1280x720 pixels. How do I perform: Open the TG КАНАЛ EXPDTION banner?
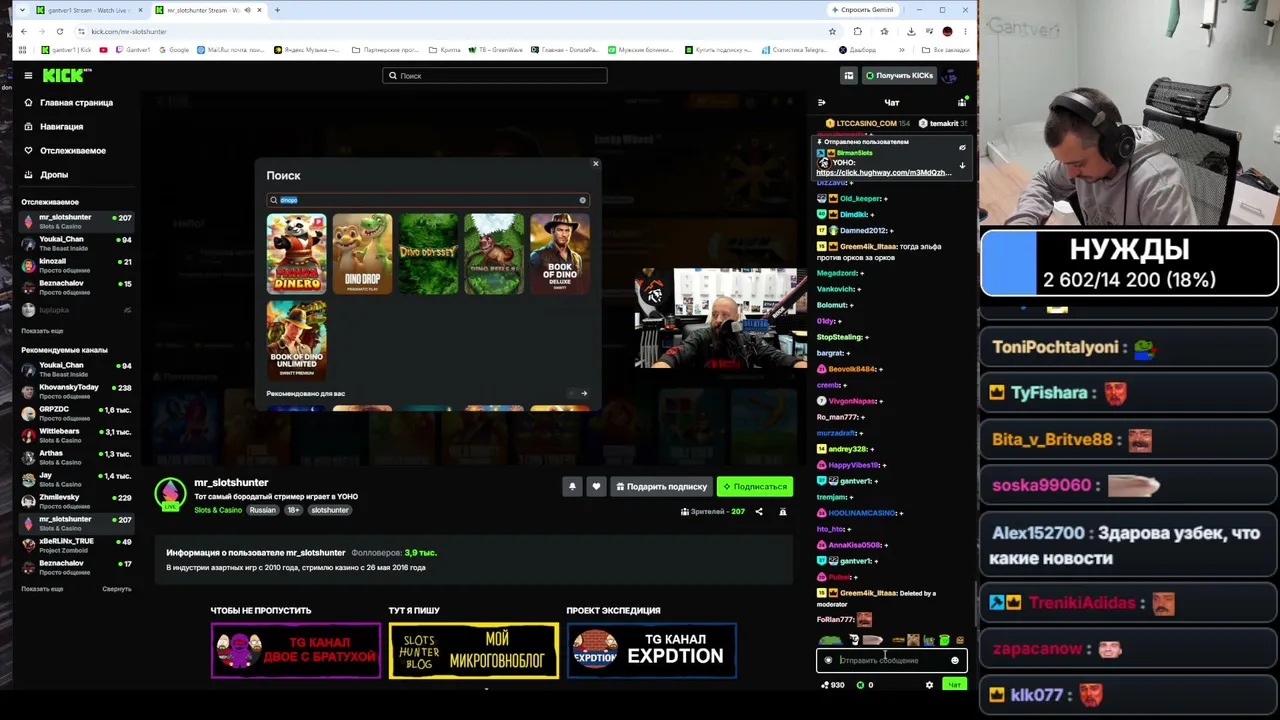652,650
